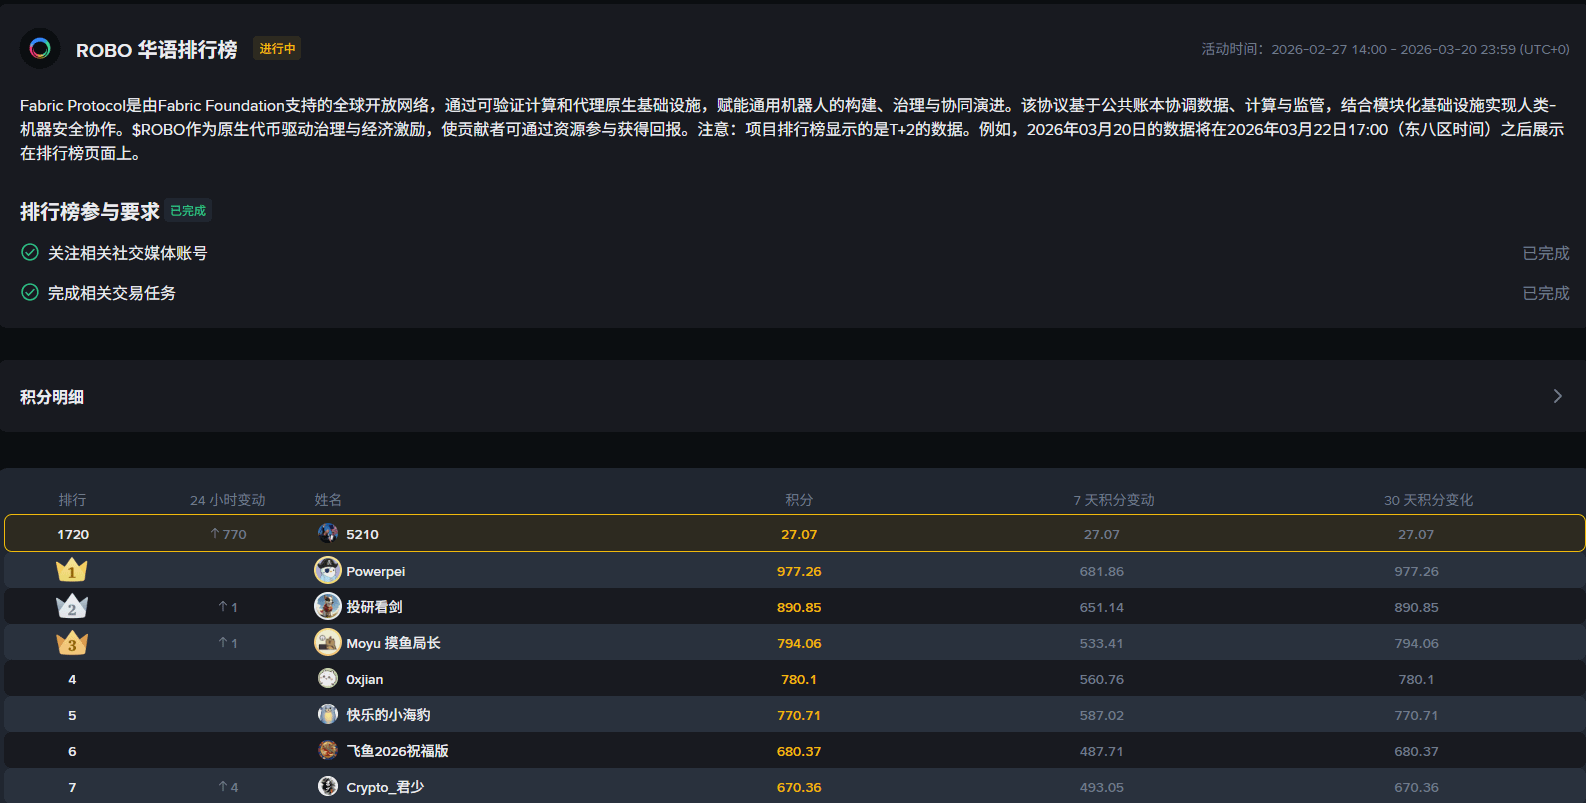Click the avatar of 快乐的小海豹
Screen dimensions: 1586x803
coord(328,714)
